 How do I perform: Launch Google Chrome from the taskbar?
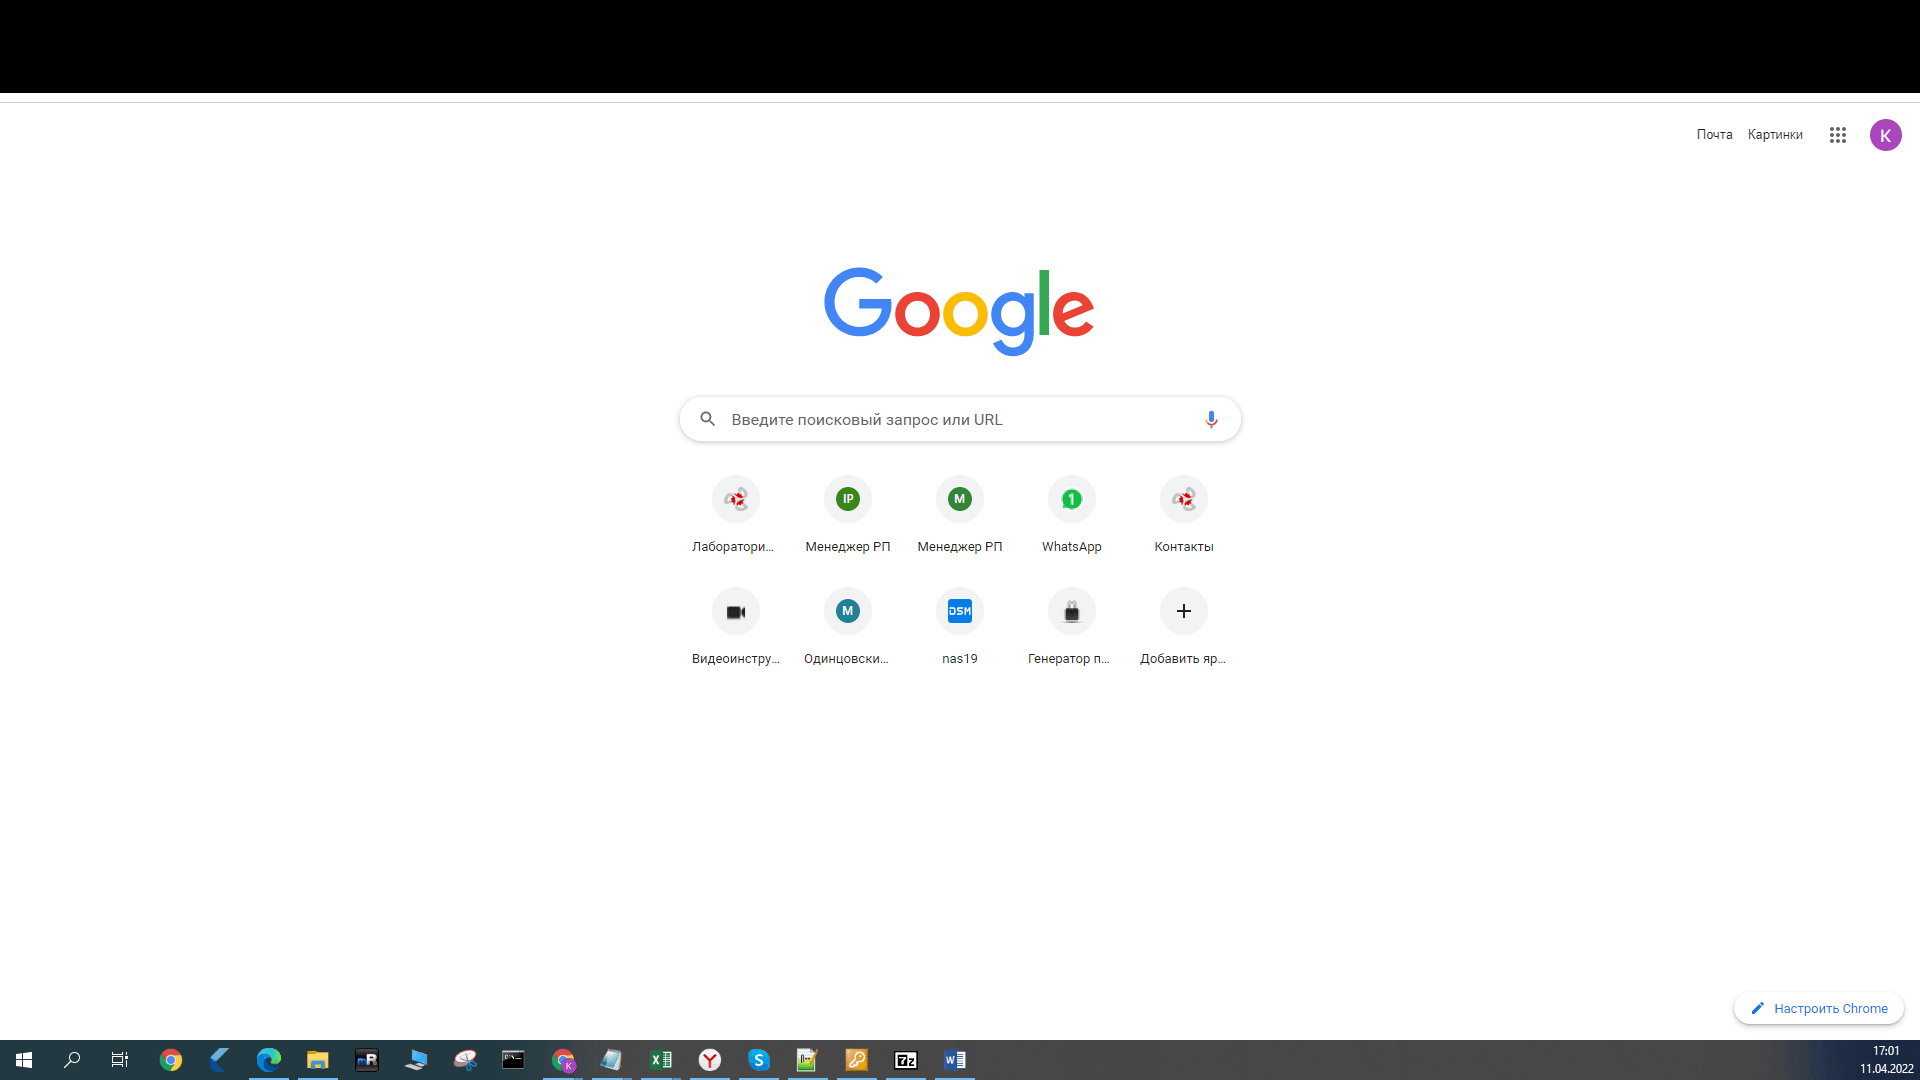tap(171, 1060)
